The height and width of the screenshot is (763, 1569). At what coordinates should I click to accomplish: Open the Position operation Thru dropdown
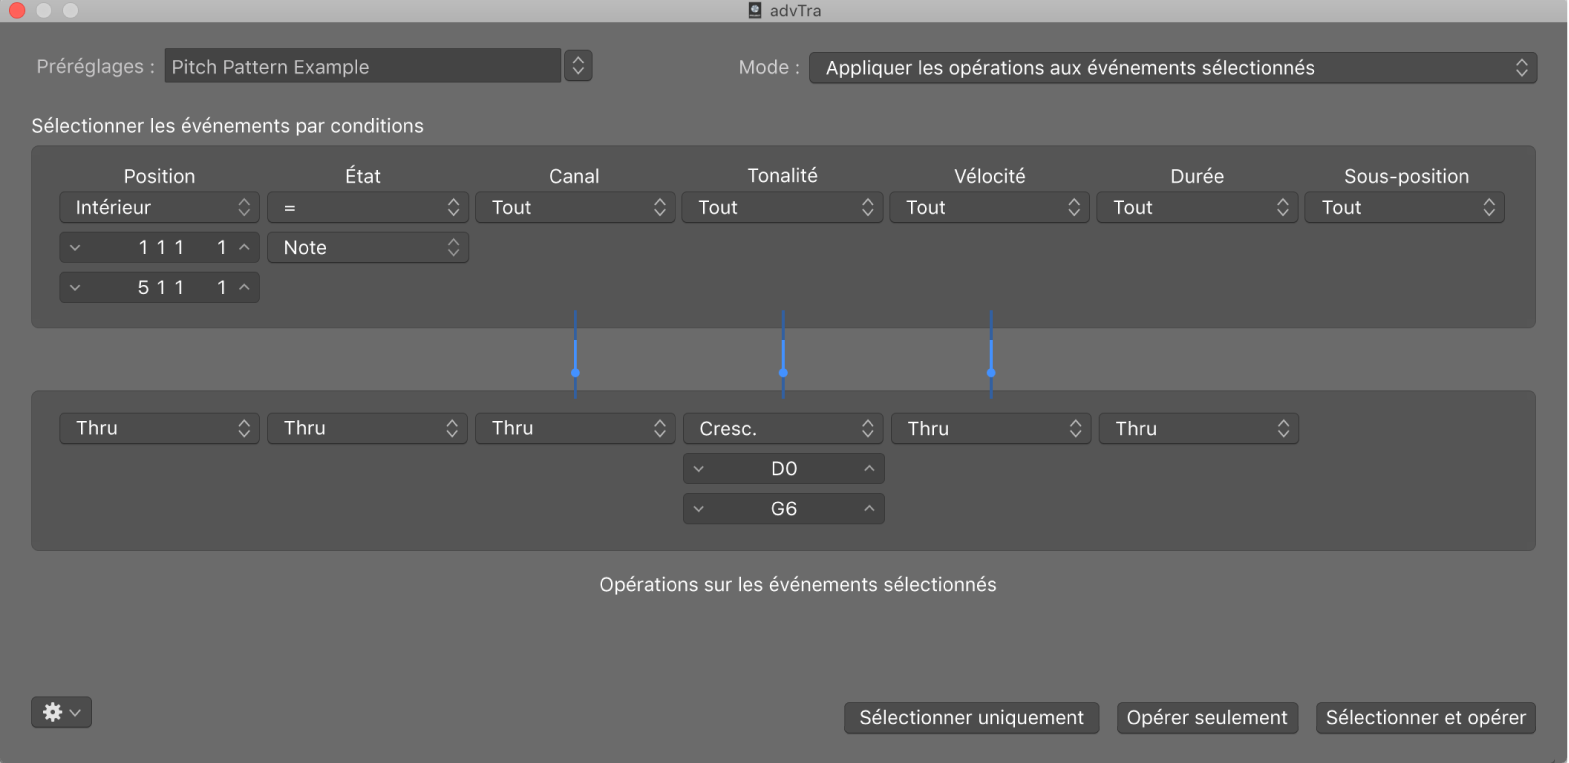coord(159,428)
